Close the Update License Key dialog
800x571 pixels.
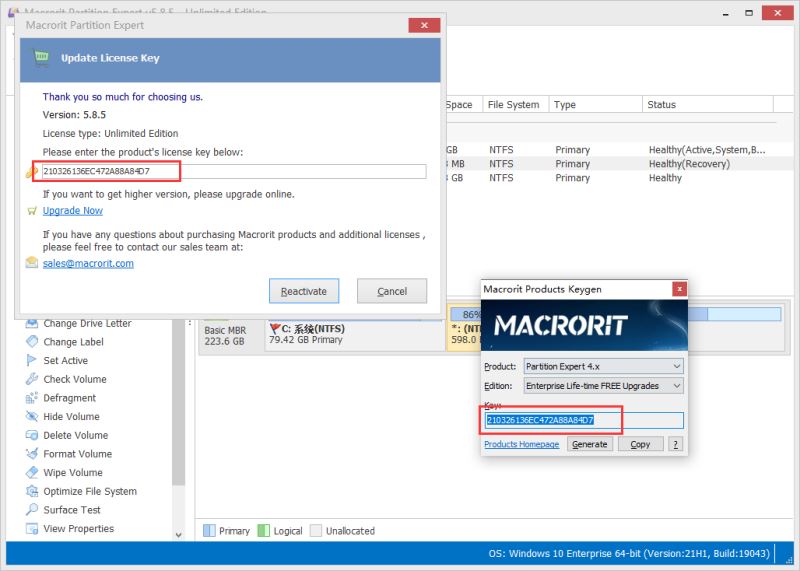[424, 25]
